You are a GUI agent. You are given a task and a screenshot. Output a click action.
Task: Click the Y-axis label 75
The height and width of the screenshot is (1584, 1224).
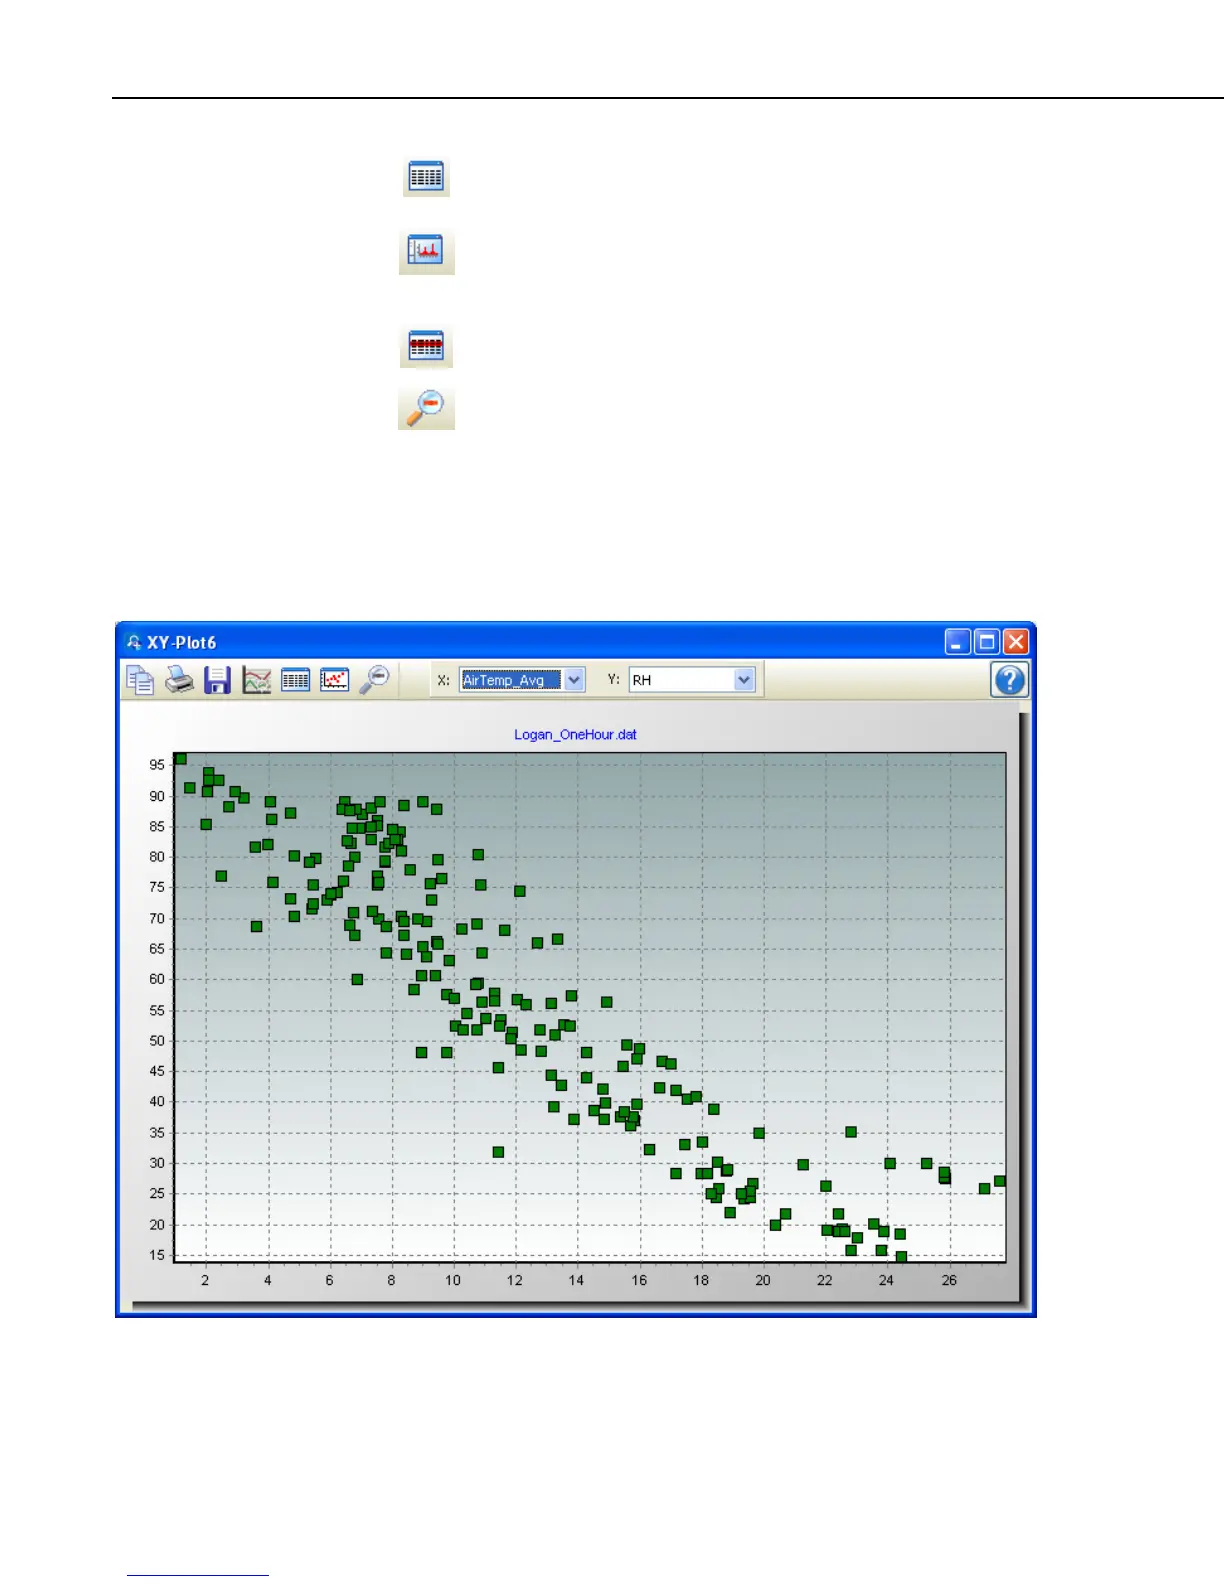pos(157,887)
